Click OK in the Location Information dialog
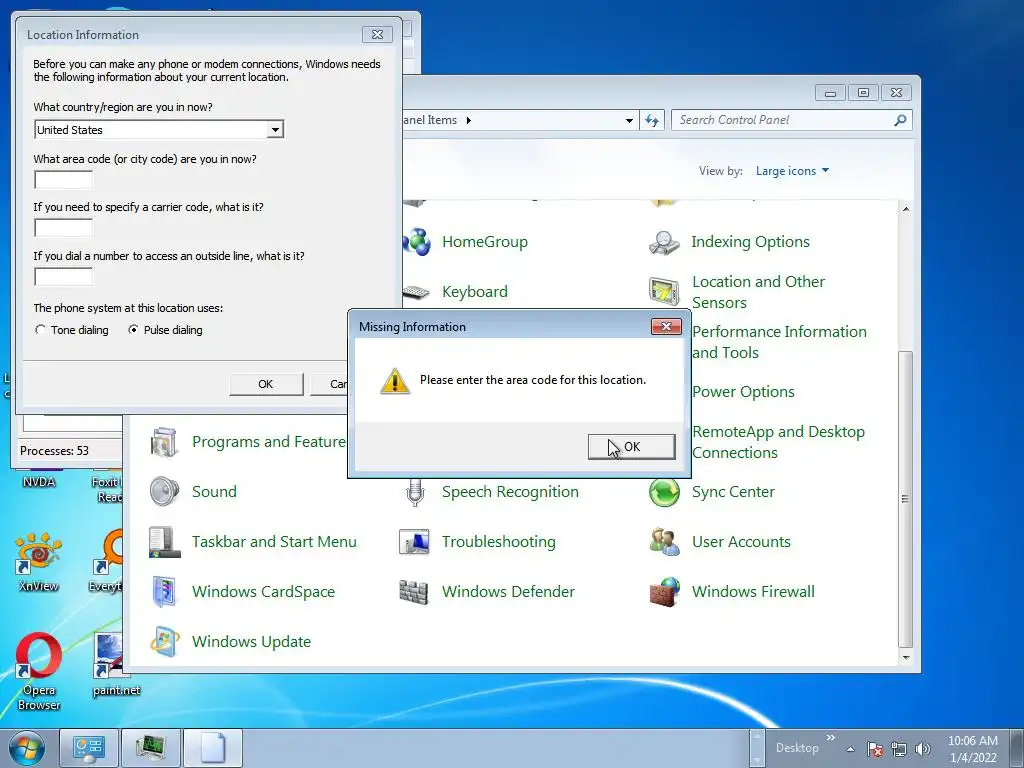This screenshot has height=768, width=1024. (x=266, y=384)
